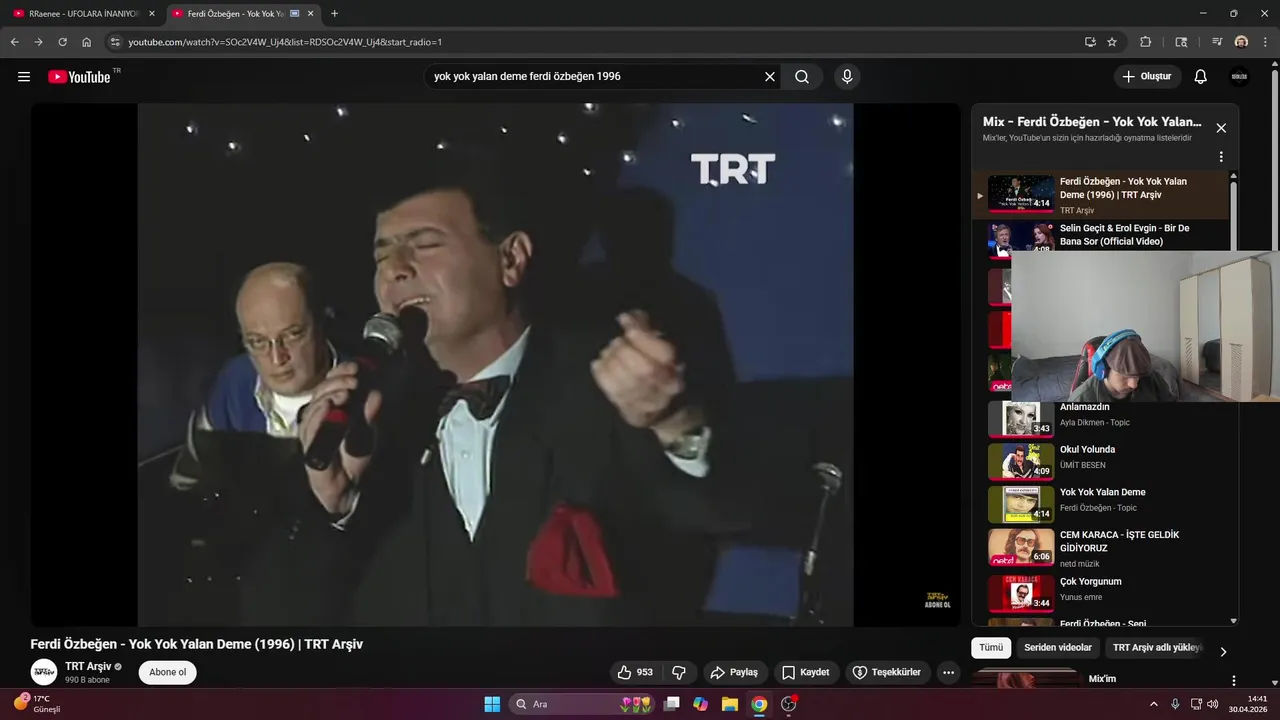Select the Tümü filter chip
The height and width of the screenshot is (720, 1280).
pos(991,648)
